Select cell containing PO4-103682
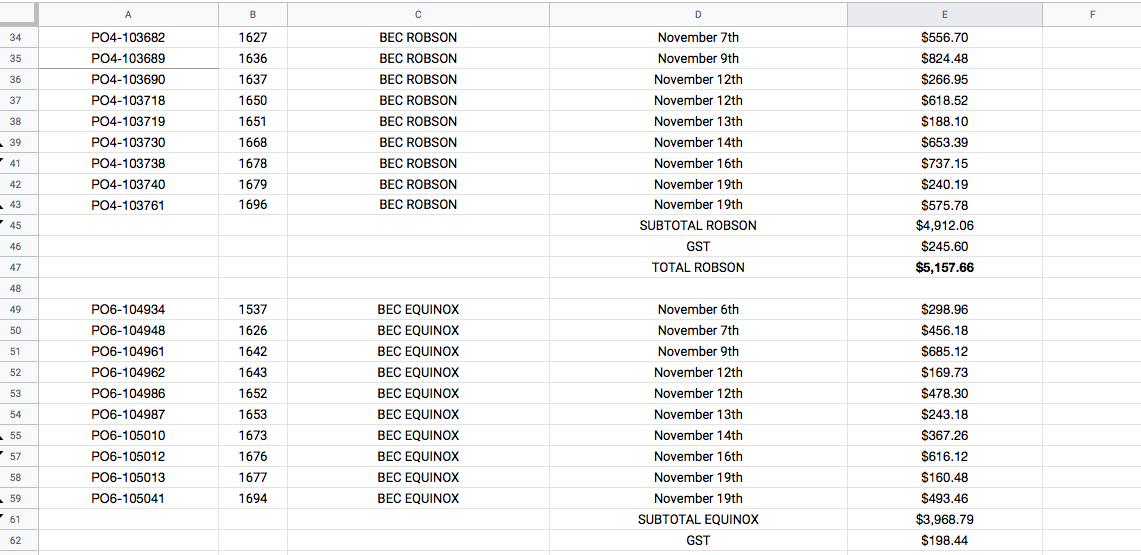1141x555 pixels. (128, 38)
